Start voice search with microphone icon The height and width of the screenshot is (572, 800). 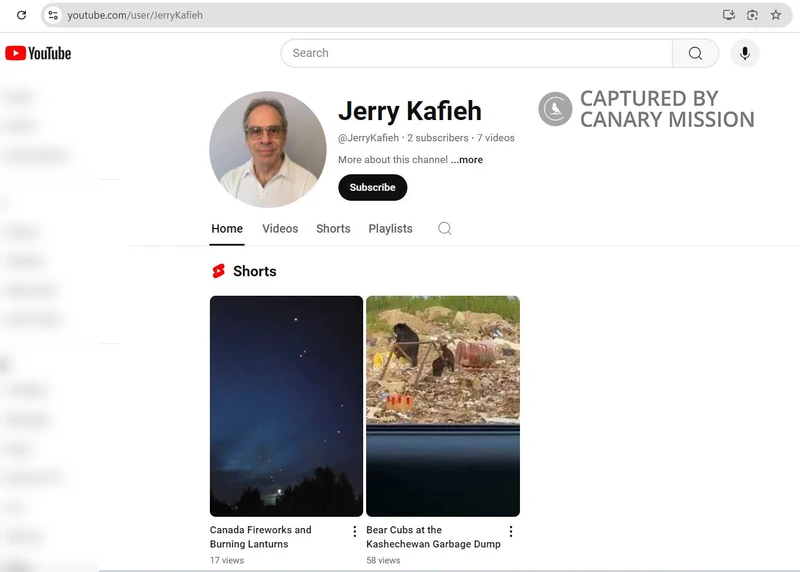click(745, 53)
